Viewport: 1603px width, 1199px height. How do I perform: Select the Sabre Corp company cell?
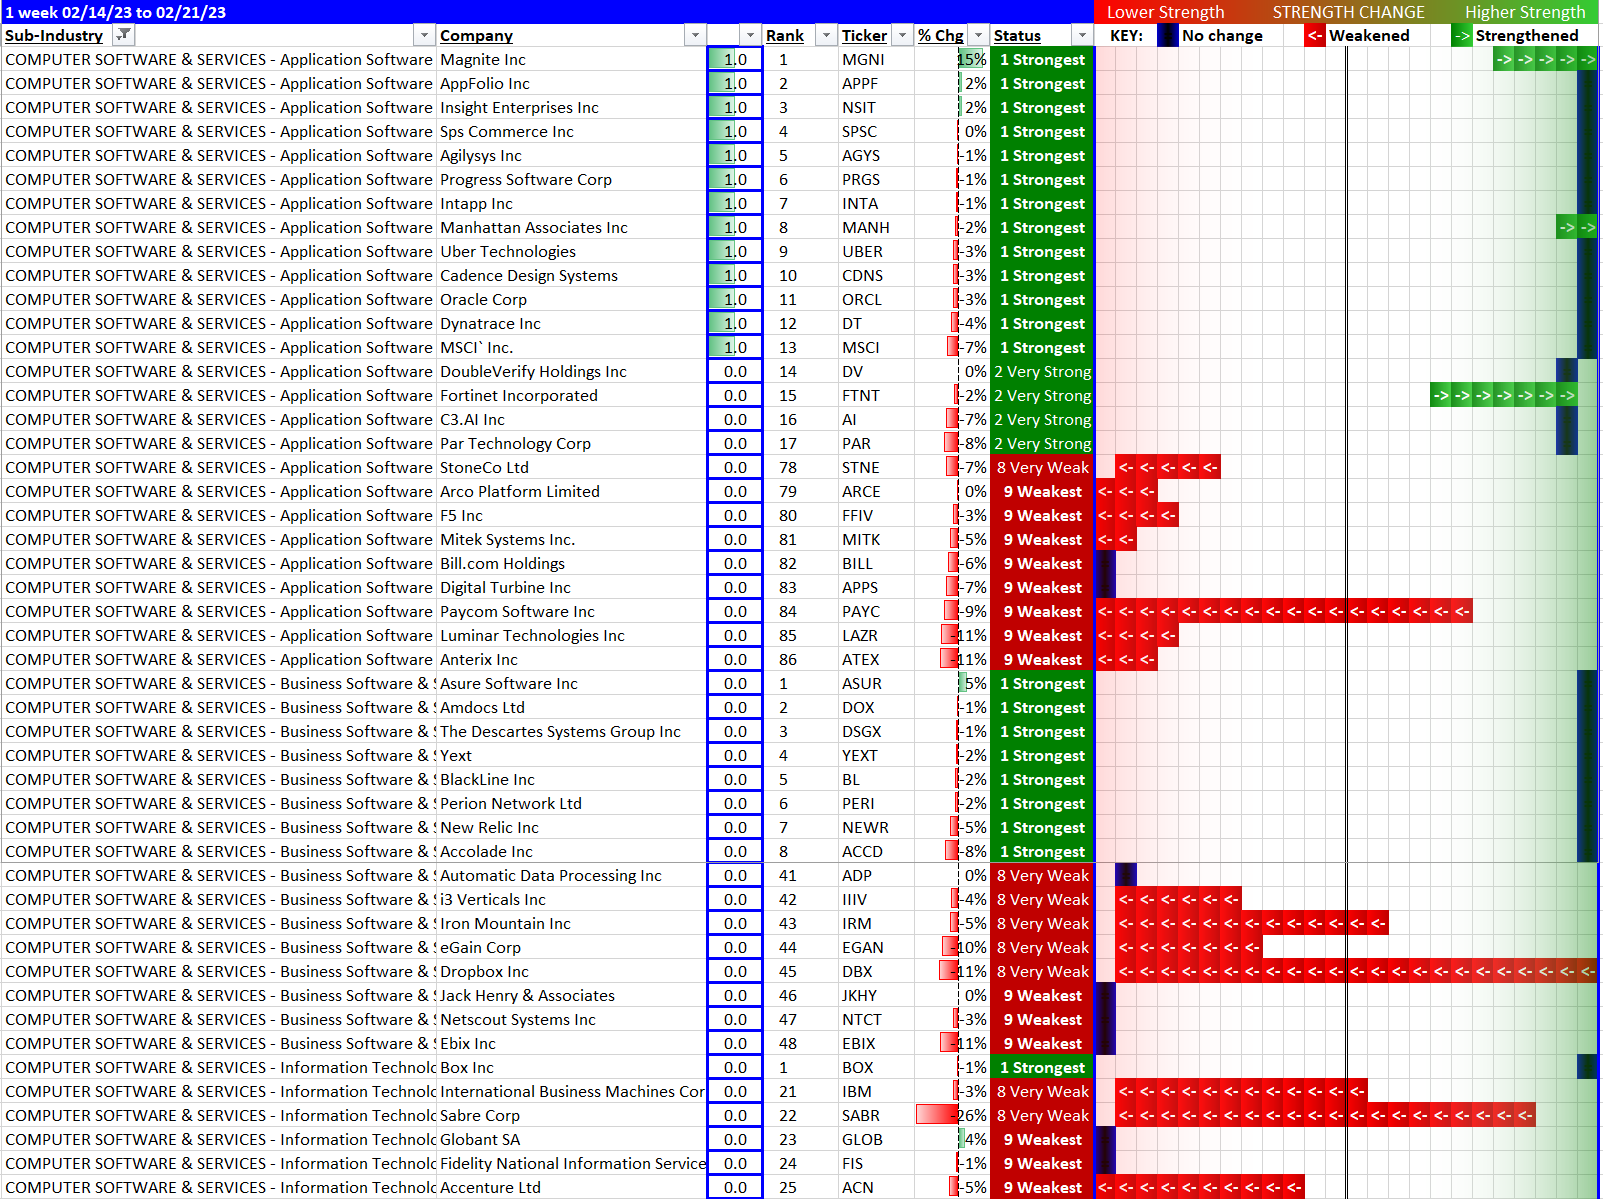tap(572, 1116)
